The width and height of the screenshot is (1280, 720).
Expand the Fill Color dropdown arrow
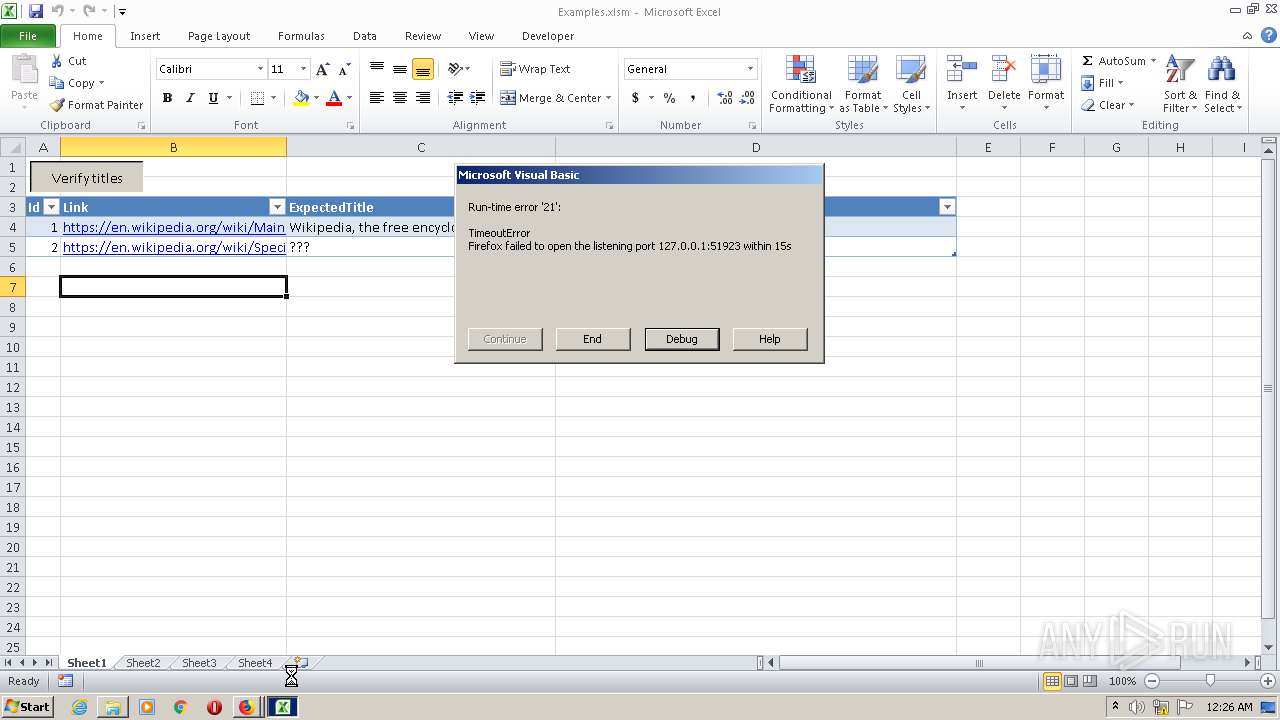(x=316, y=98)
